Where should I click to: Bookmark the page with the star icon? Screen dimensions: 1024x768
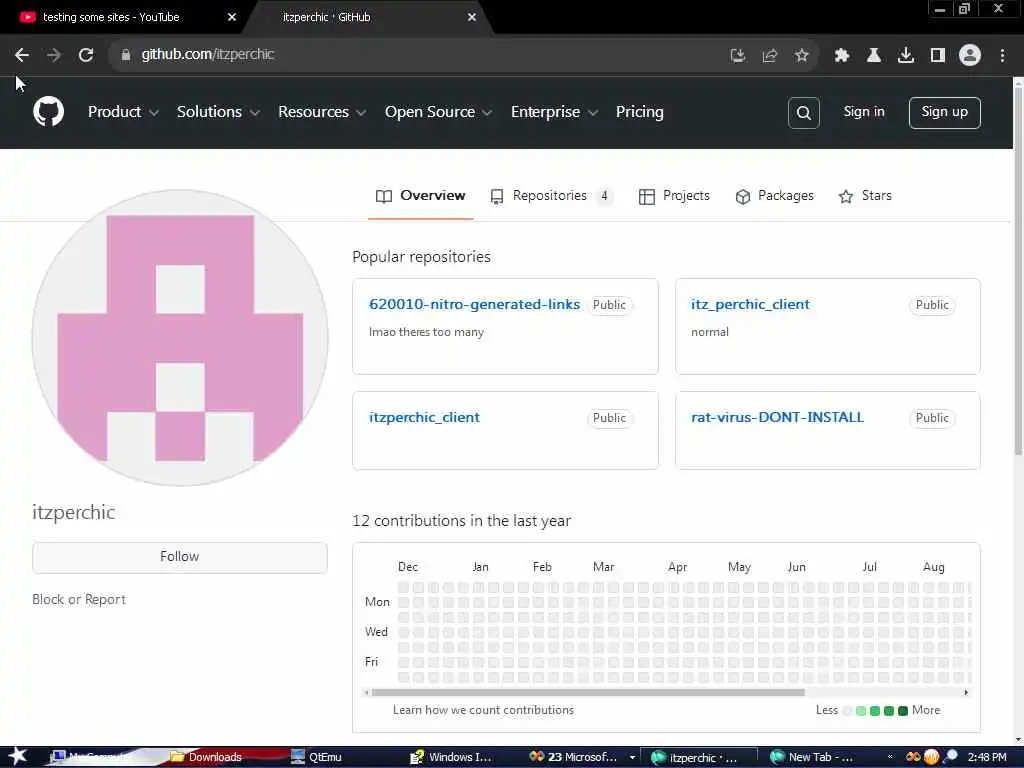tap(801, 56)
